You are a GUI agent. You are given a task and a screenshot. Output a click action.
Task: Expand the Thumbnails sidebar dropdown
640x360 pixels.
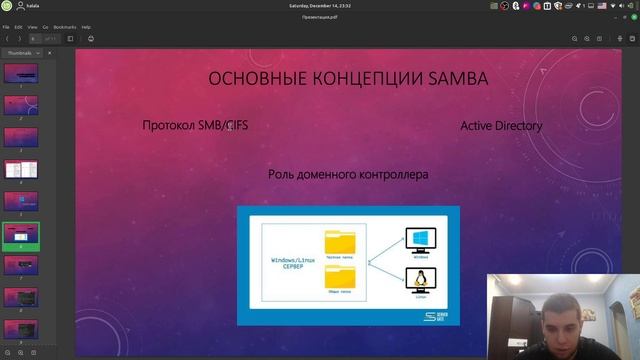coord(22,53)
